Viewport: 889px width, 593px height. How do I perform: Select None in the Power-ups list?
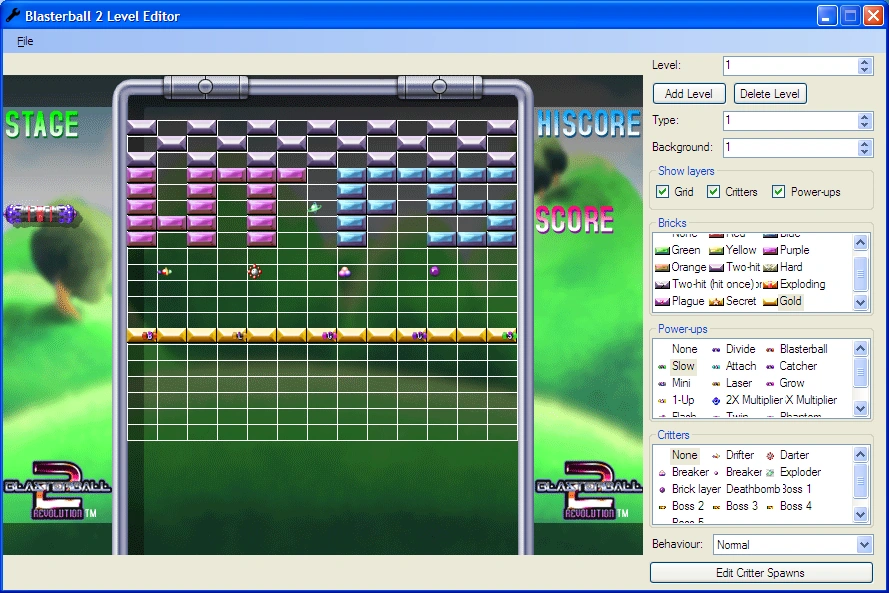(x=684, y=349)
